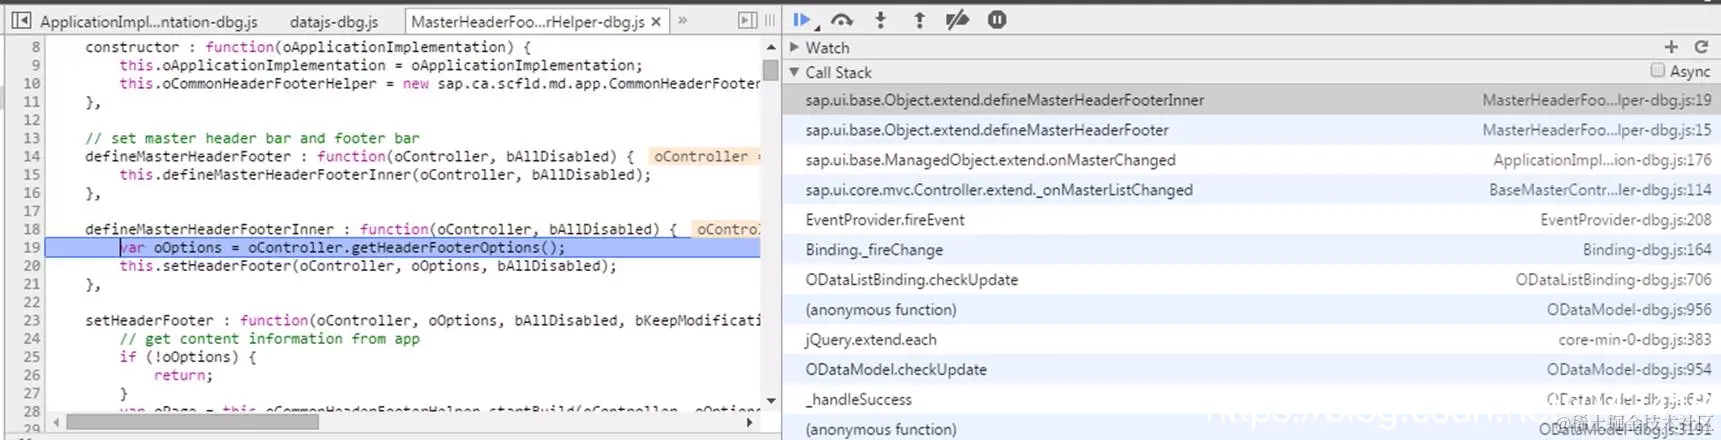Open core-min-0-dbg.js:383 source link
Screen dimensions: 1721x440
(1635, 340)
